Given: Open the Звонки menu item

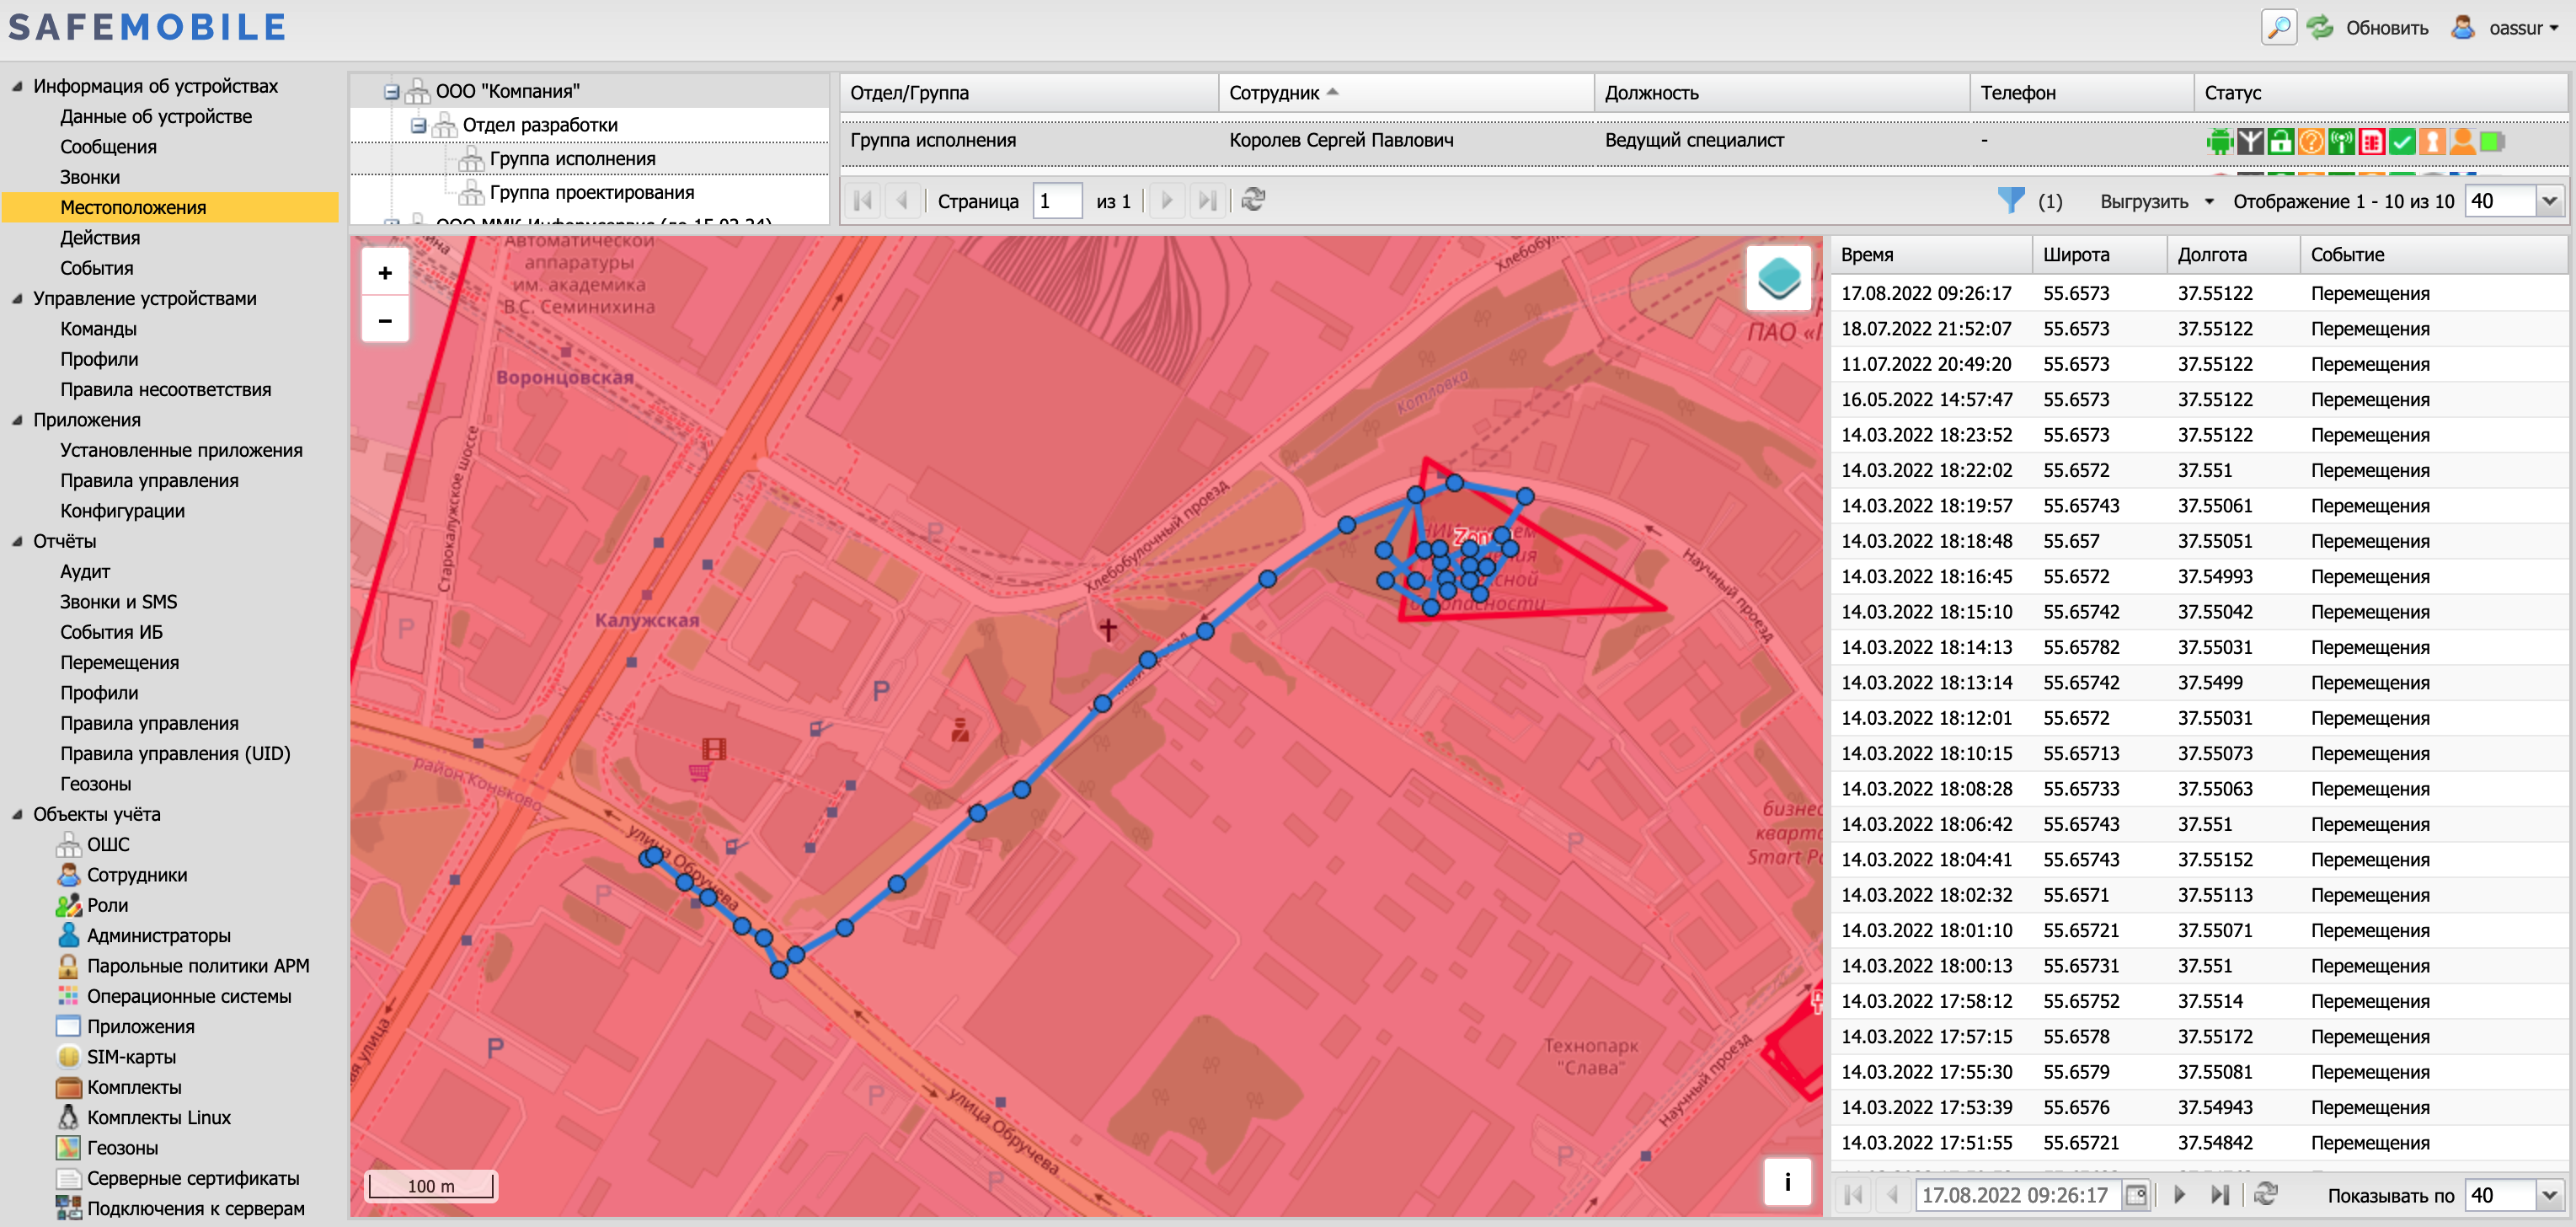Looking at the screenshot, I should pos(89,177).
